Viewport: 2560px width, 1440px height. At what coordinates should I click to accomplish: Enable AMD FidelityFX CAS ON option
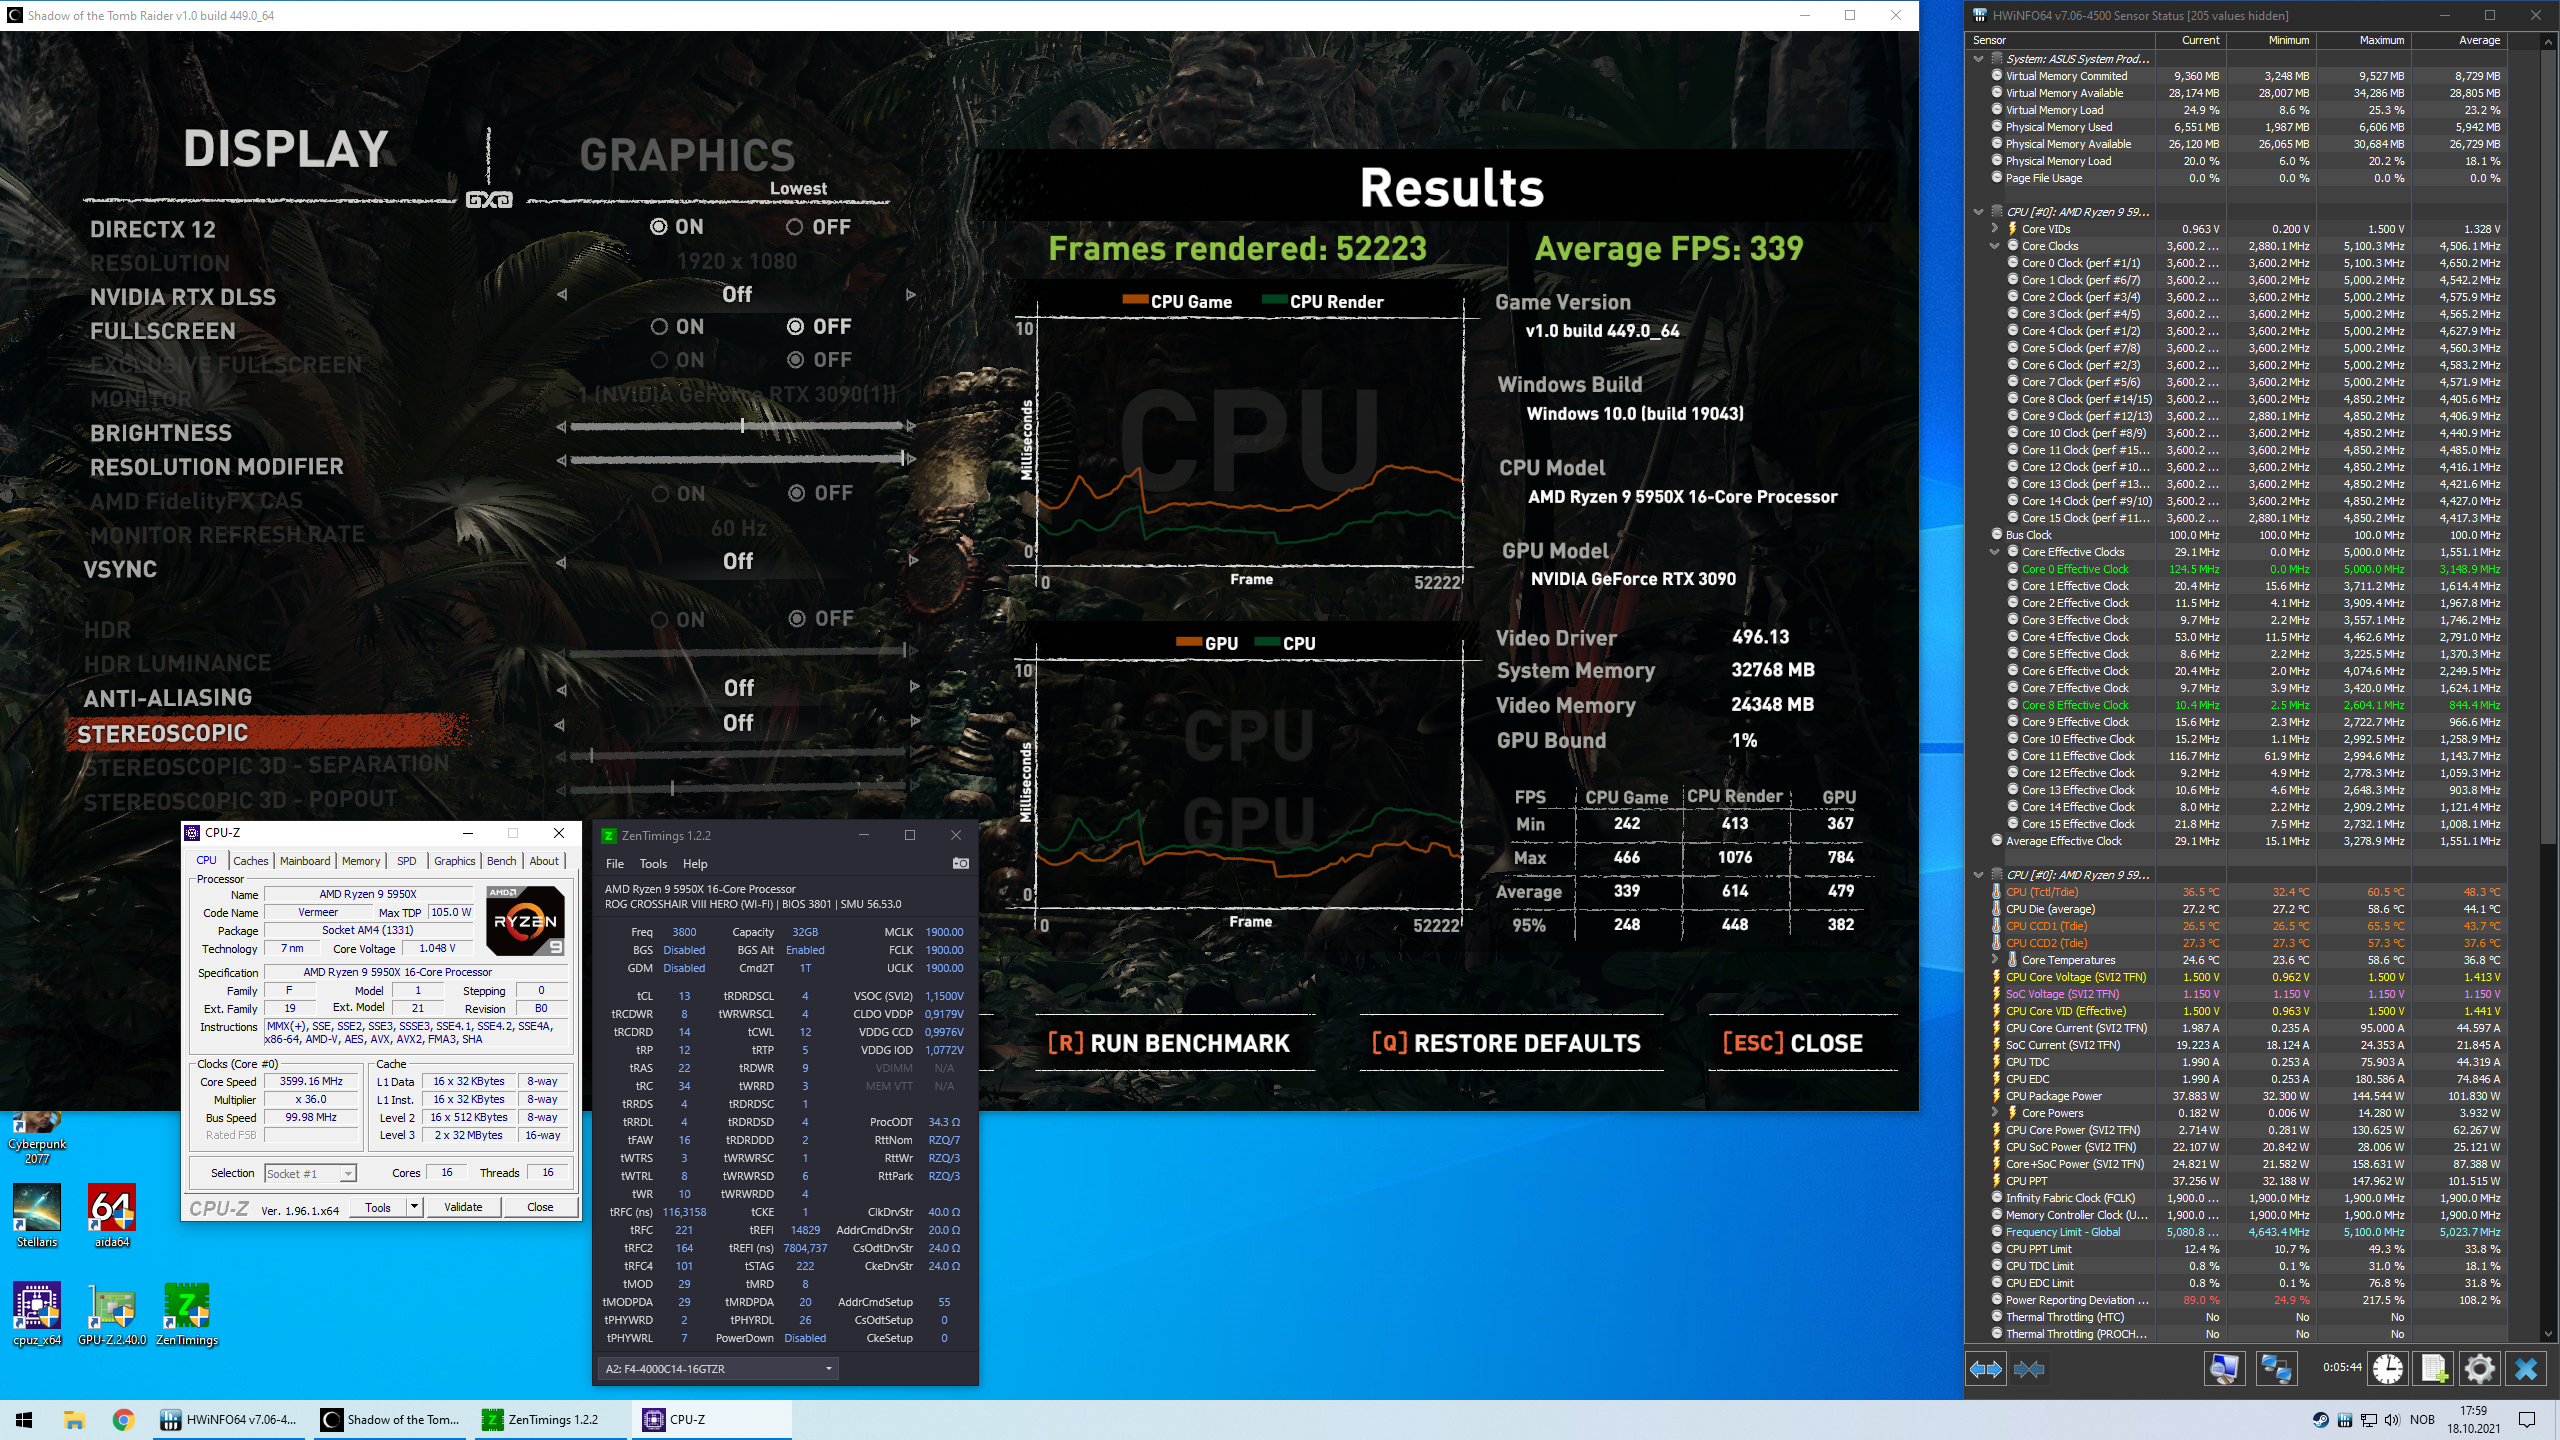coord(679,494)
